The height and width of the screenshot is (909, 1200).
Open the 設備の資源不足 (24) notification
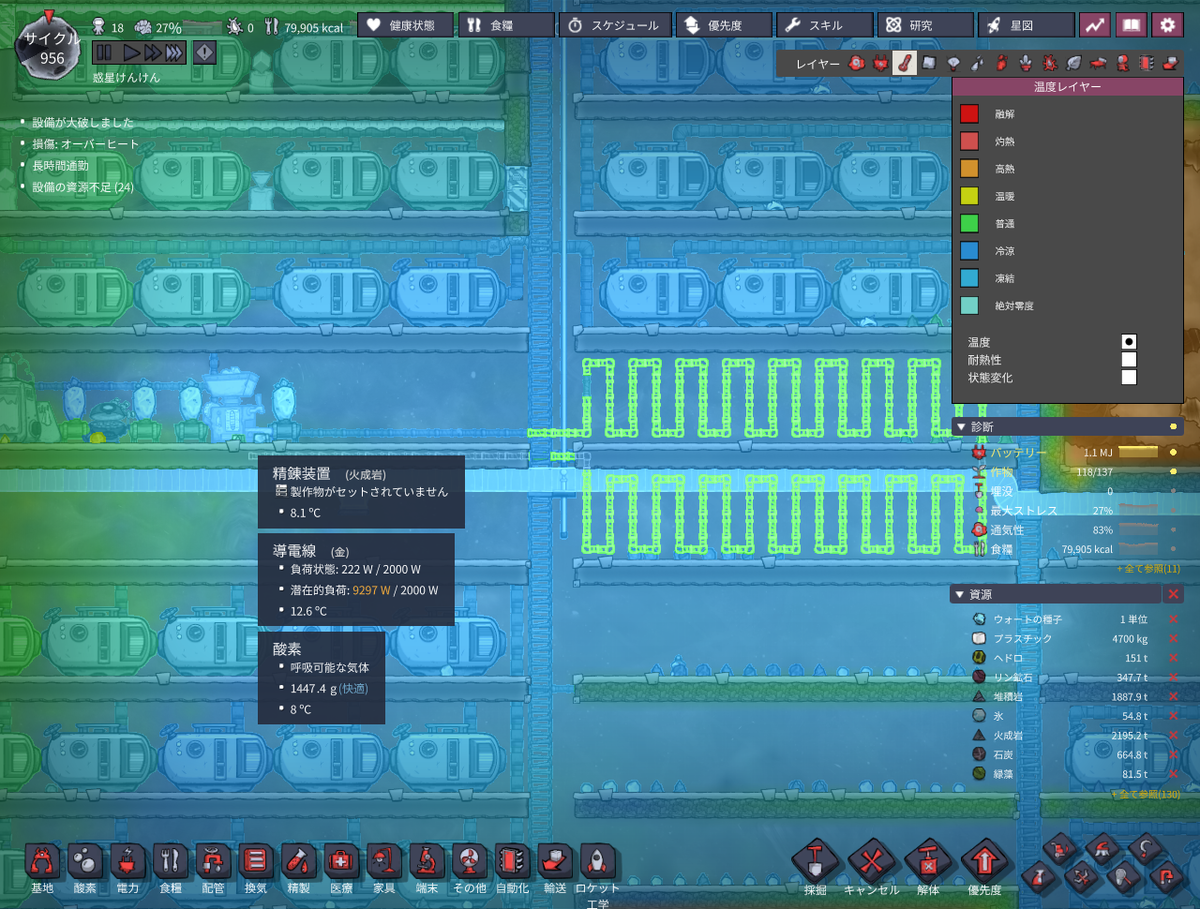tap(82, 187)
